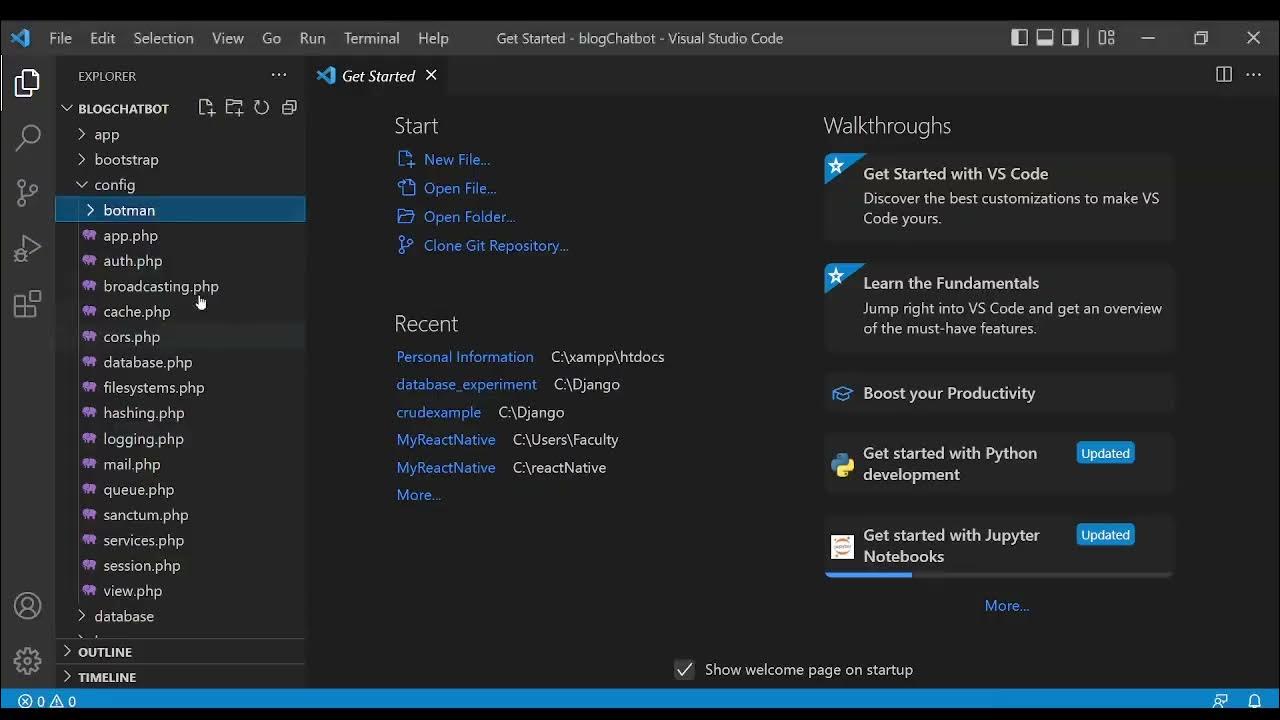The height and width of the screenshot is (720, 1280).
Task: Click the Open Folder... link
Action: [470, 216]
